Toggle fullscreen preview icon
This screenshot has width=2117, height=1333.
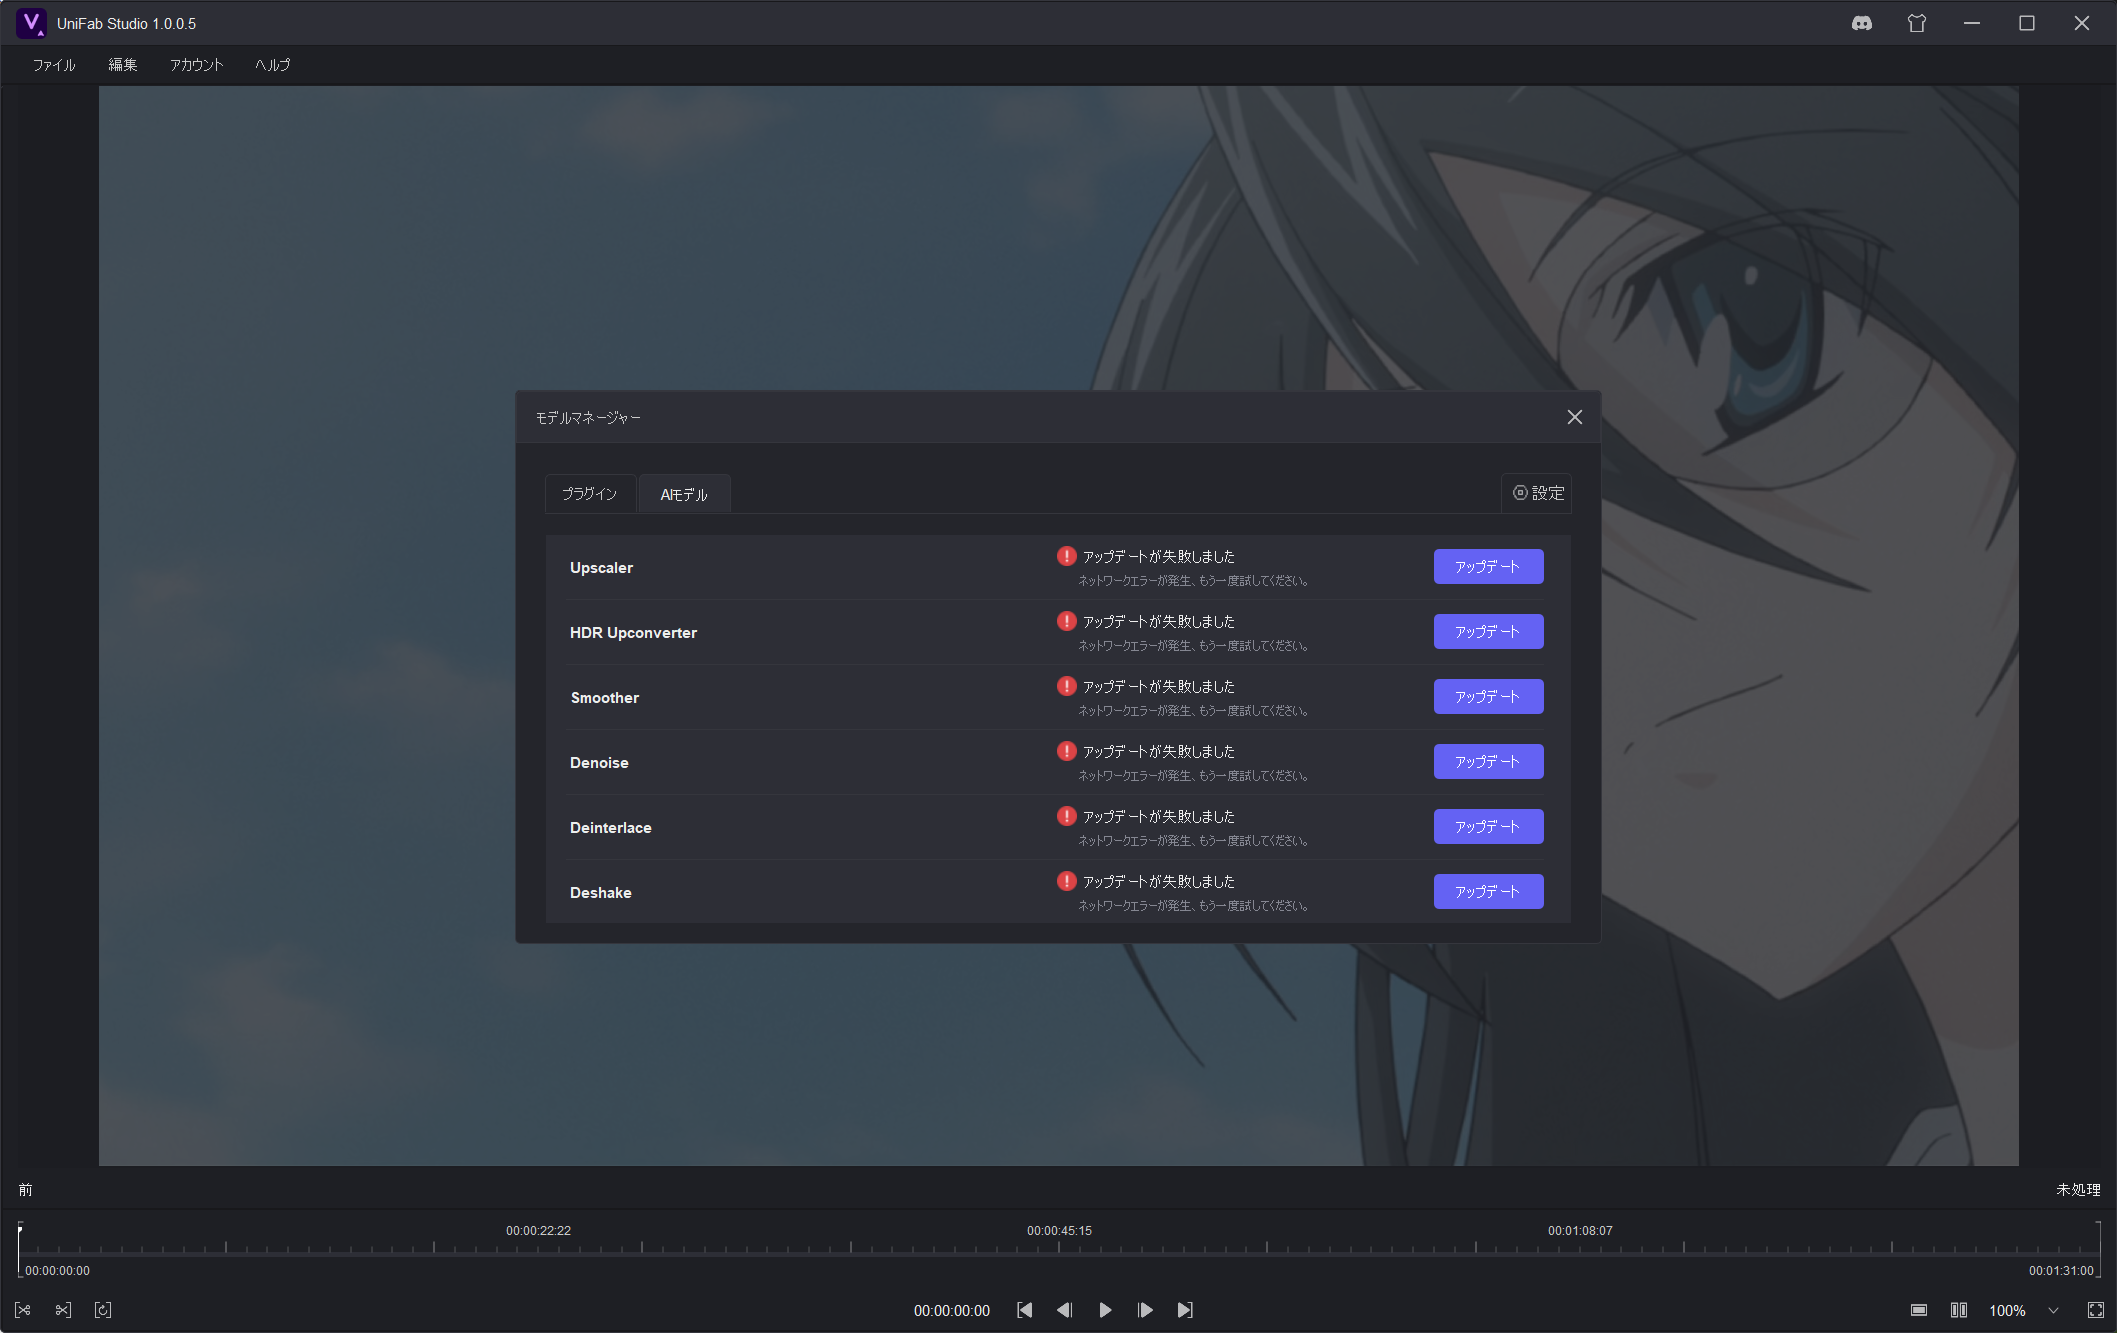coord(2096,1310)
